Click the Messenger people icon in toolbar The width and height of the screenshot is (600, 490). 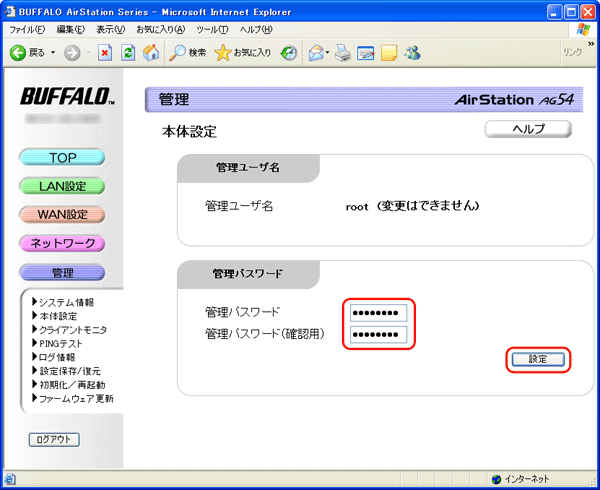click(x=411, y=52)
